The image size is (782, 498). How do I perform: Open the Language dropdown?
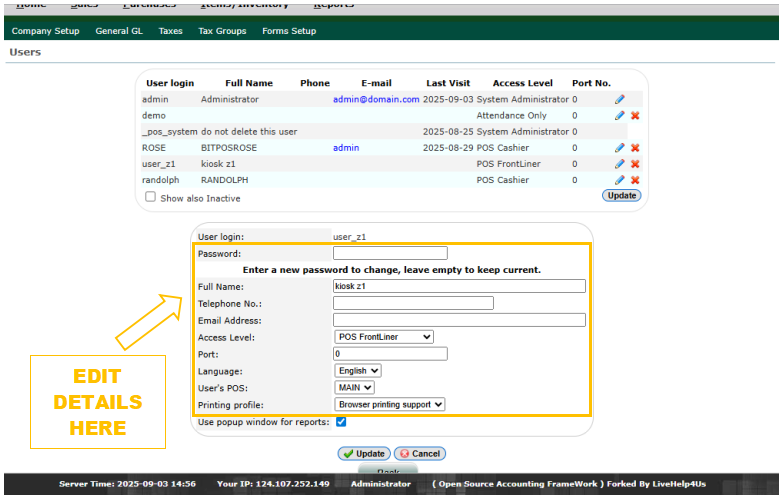[x=358, y=371]
